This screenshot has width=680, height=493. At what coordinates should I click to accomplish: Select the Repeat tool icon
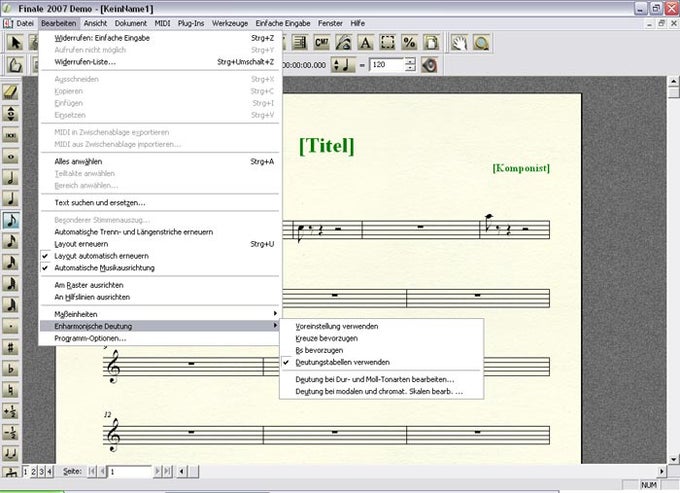point(300,42)
